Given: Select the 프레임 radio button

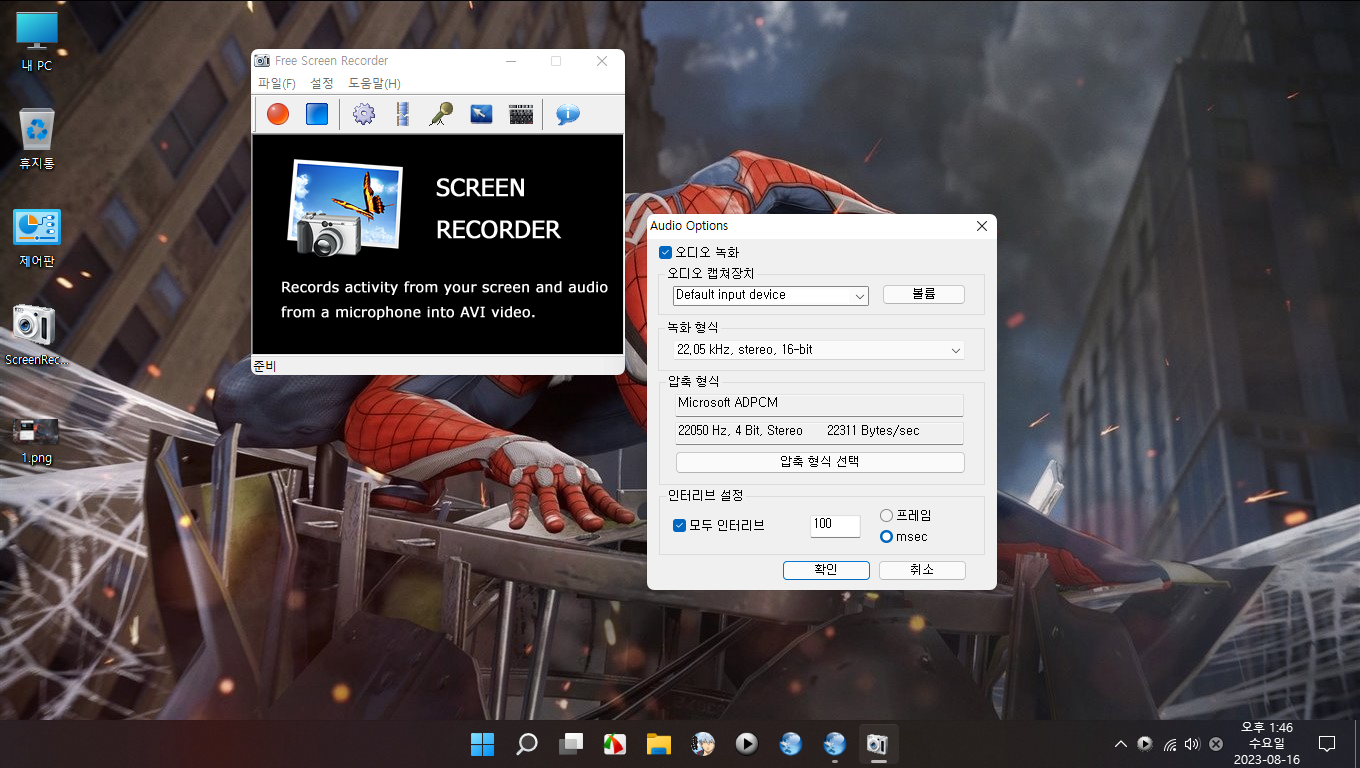Looking at the screenshot, I should pyautogui.click(x=886, y=515).
